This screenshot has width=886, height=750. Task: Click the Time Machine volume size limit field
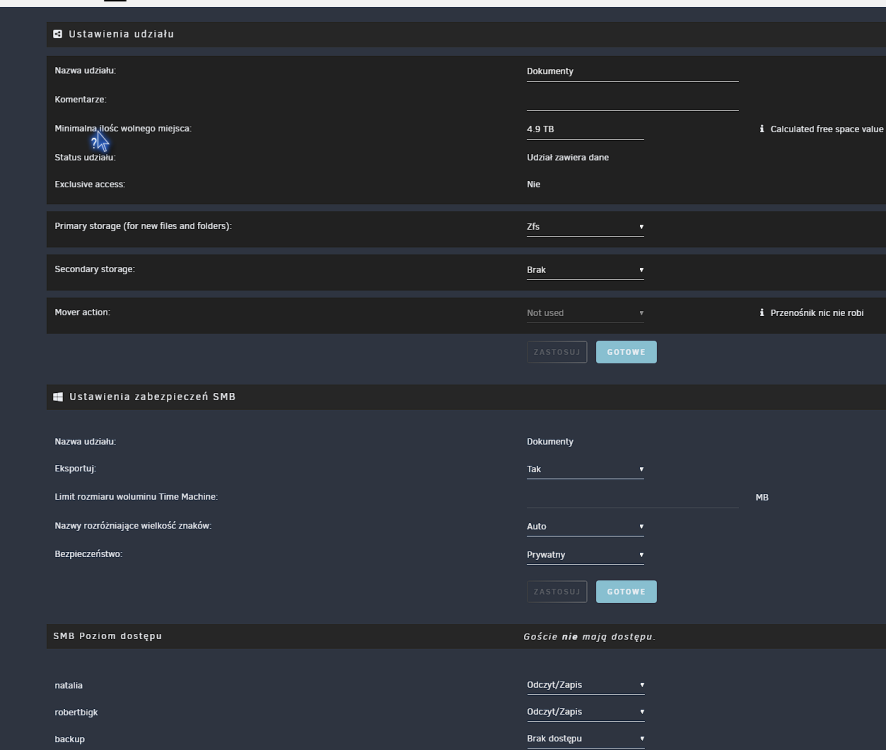(632, 497)
